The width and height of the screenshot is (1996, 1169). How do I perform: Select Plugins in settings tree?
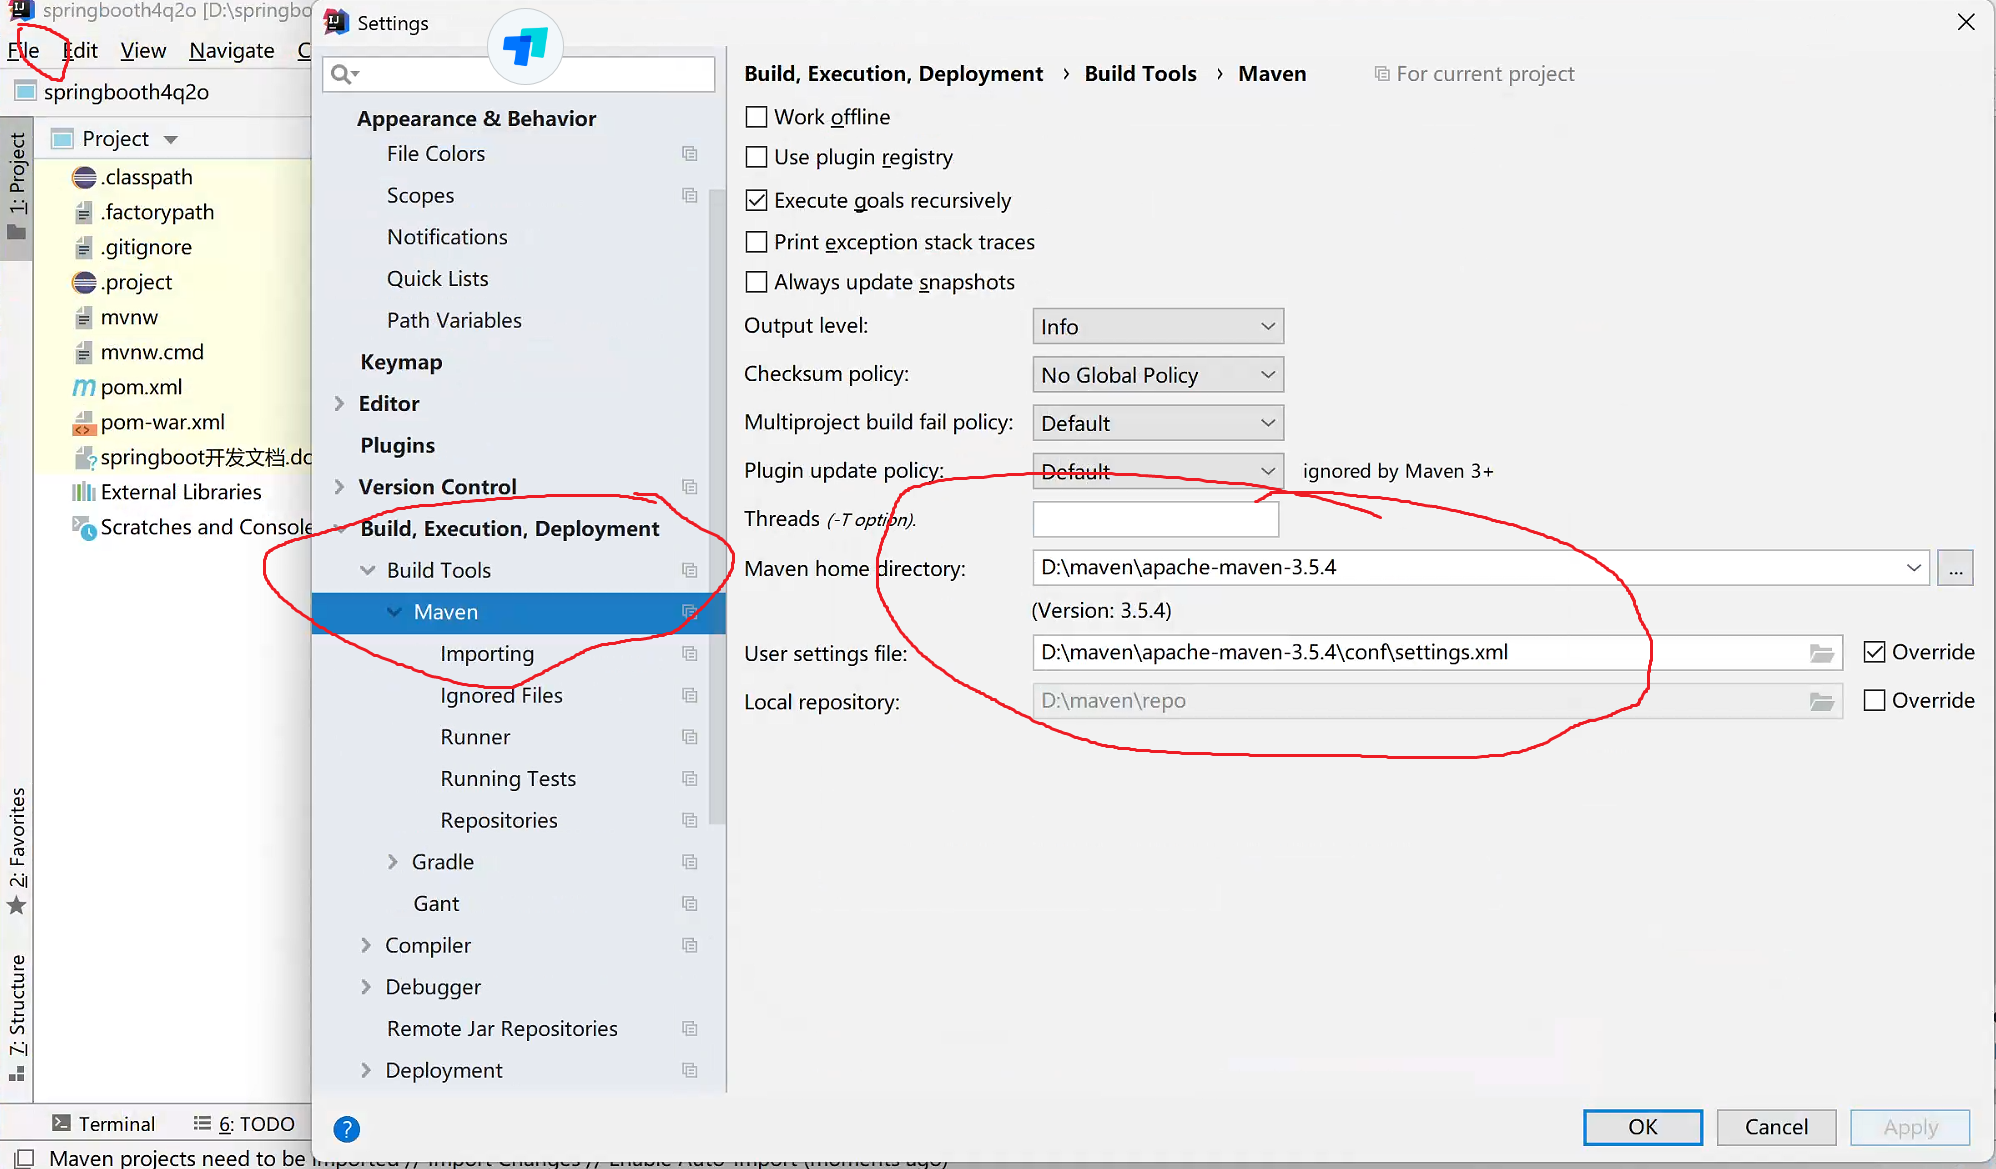397,445
